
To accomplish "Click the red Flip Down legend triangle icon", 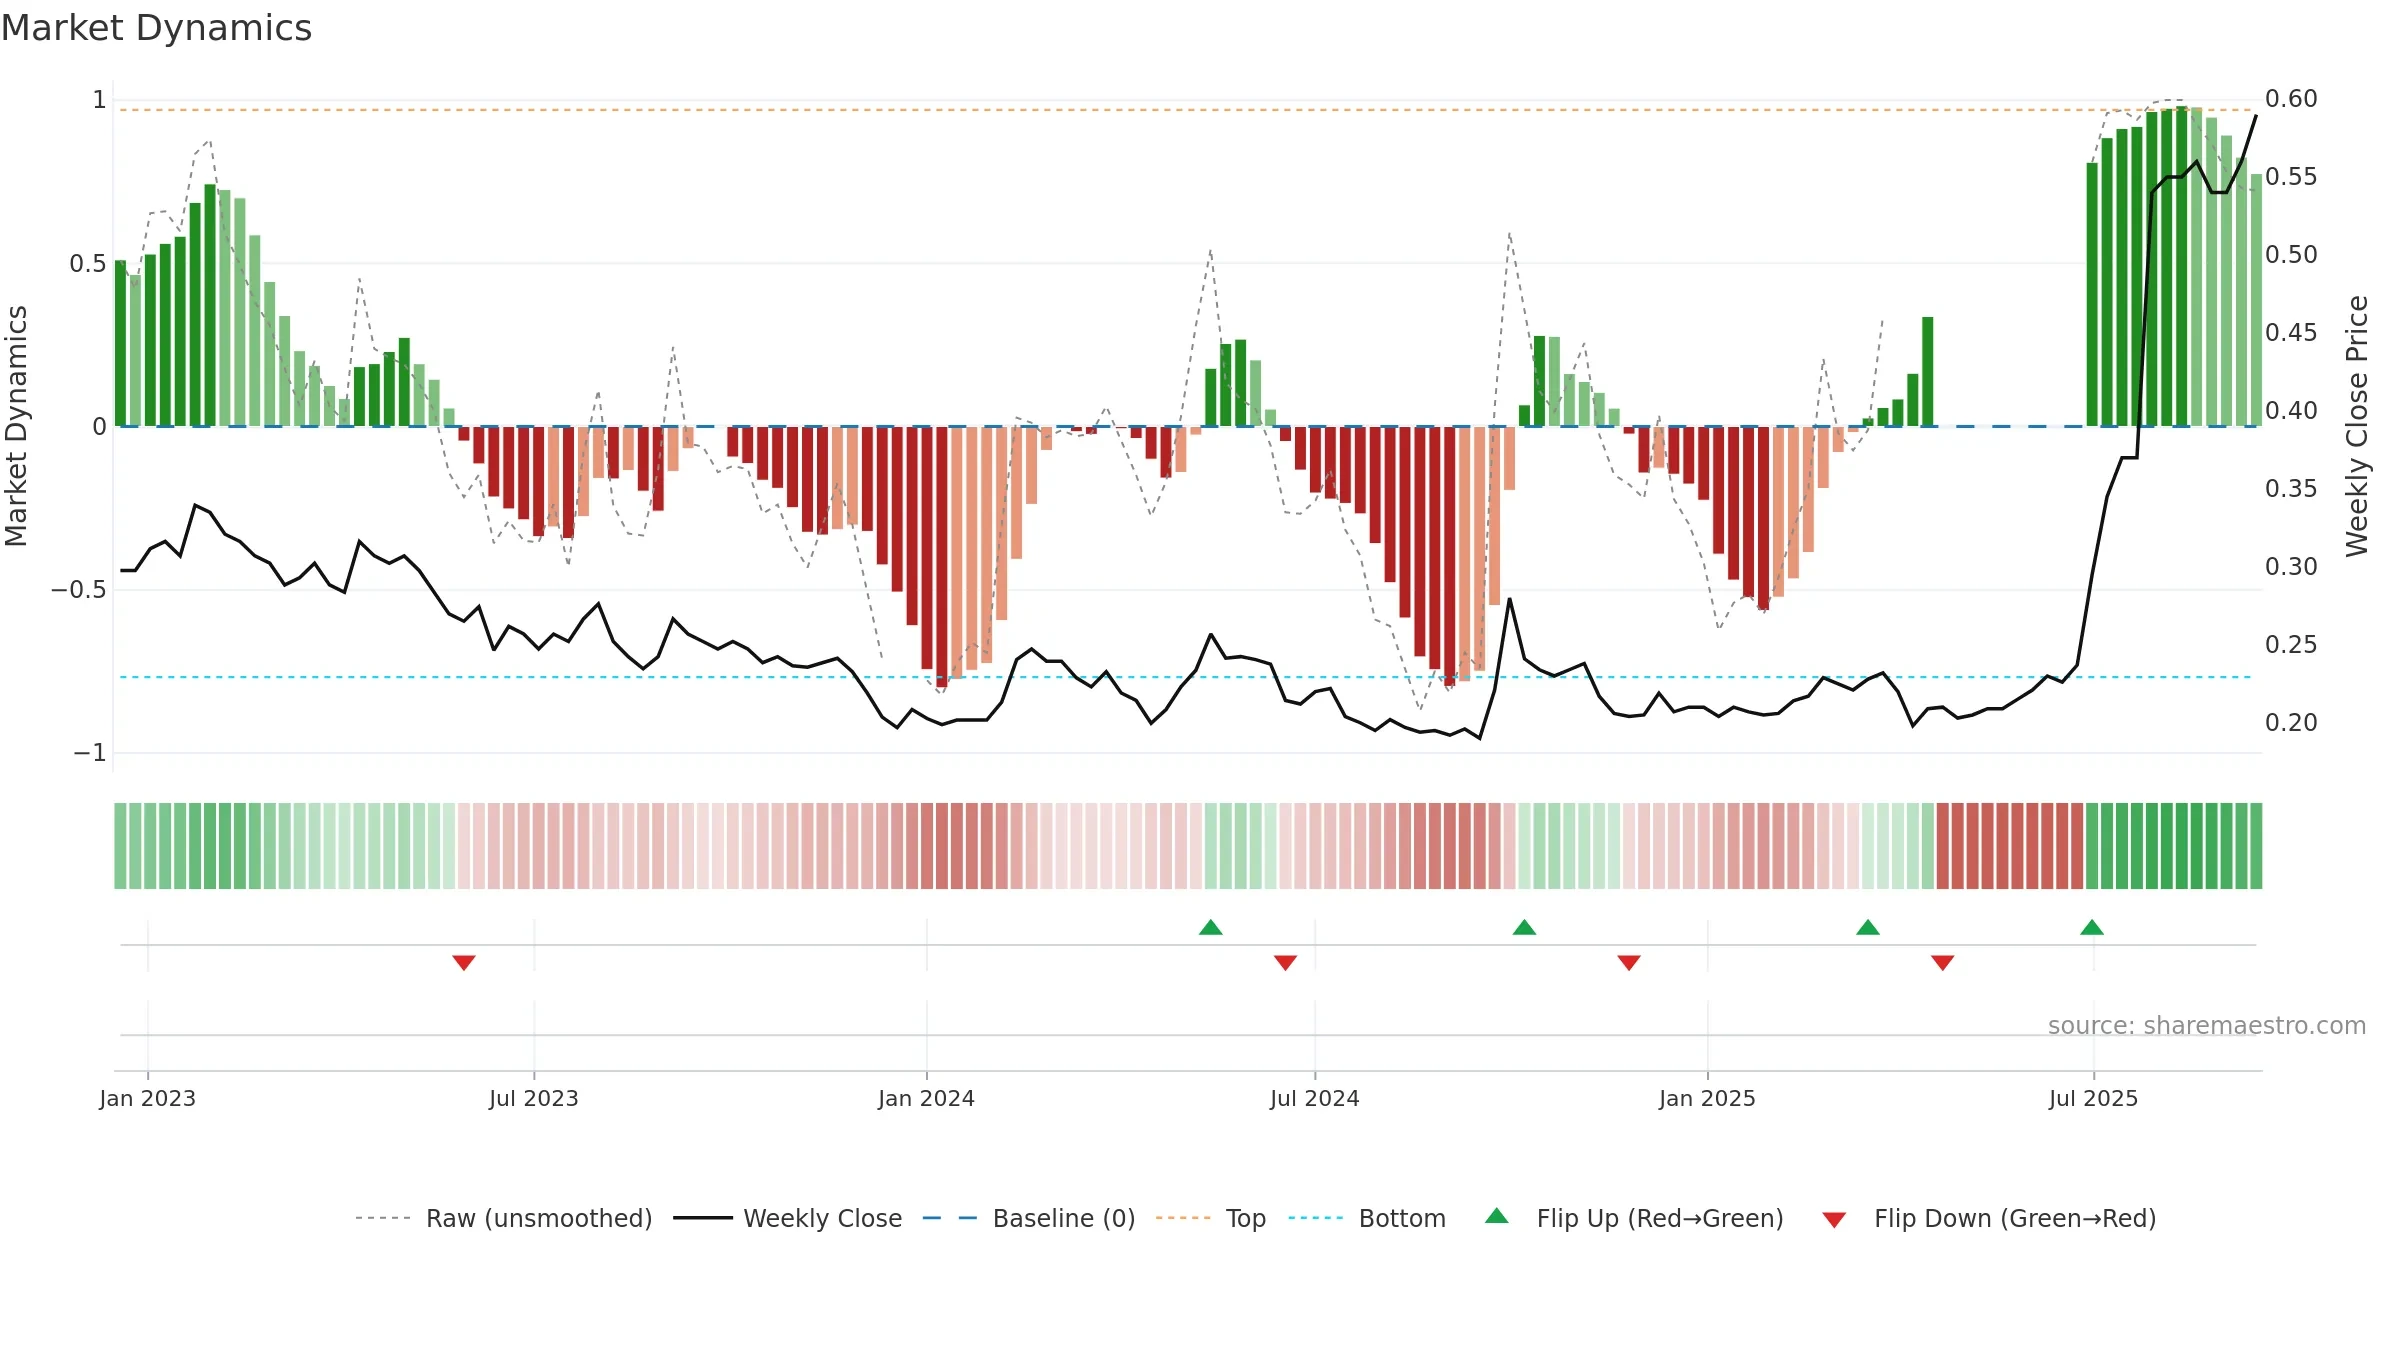I will click(x=1834, y=1220).
